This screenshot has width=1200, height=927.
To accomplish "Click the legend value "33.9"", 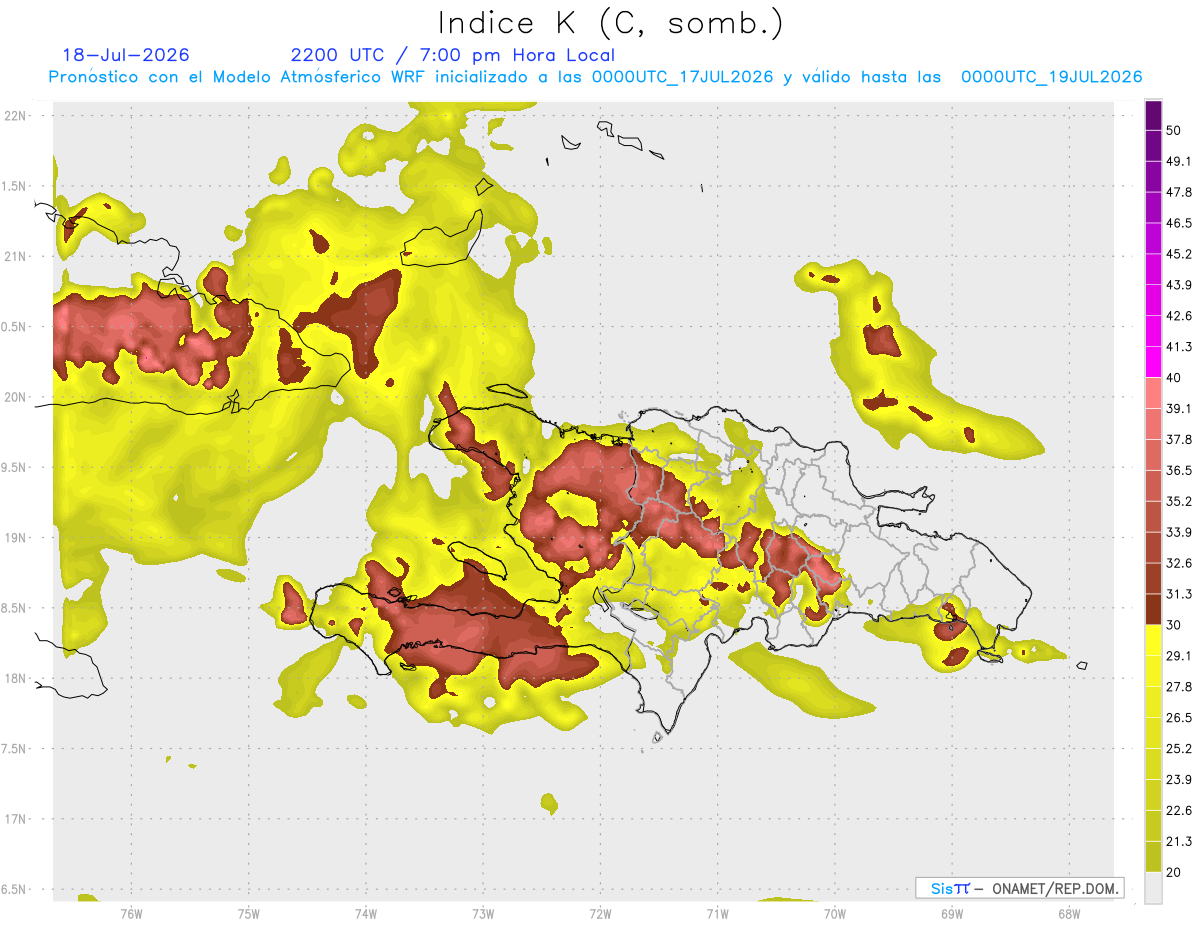I will [x=1179, y=532].
